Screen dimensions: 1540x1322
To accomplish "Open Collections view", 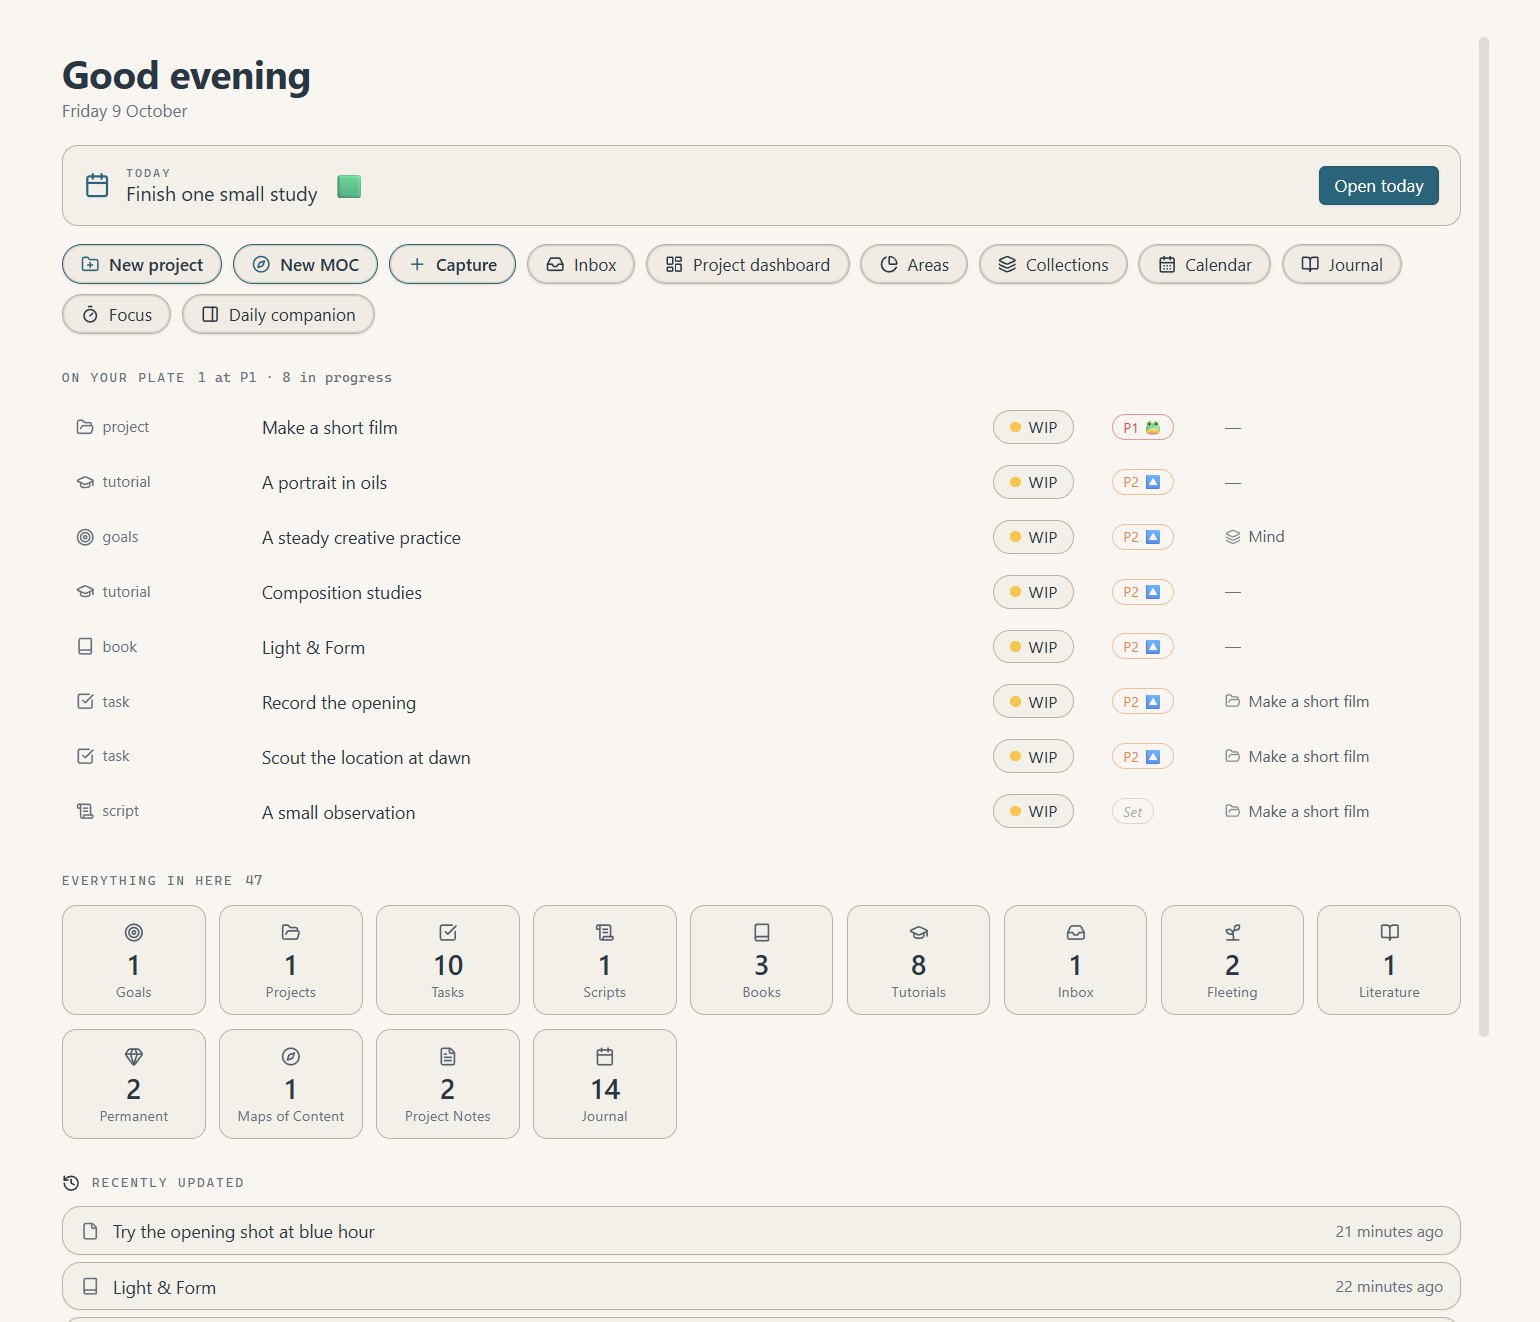I will [x=1053, y=264].
